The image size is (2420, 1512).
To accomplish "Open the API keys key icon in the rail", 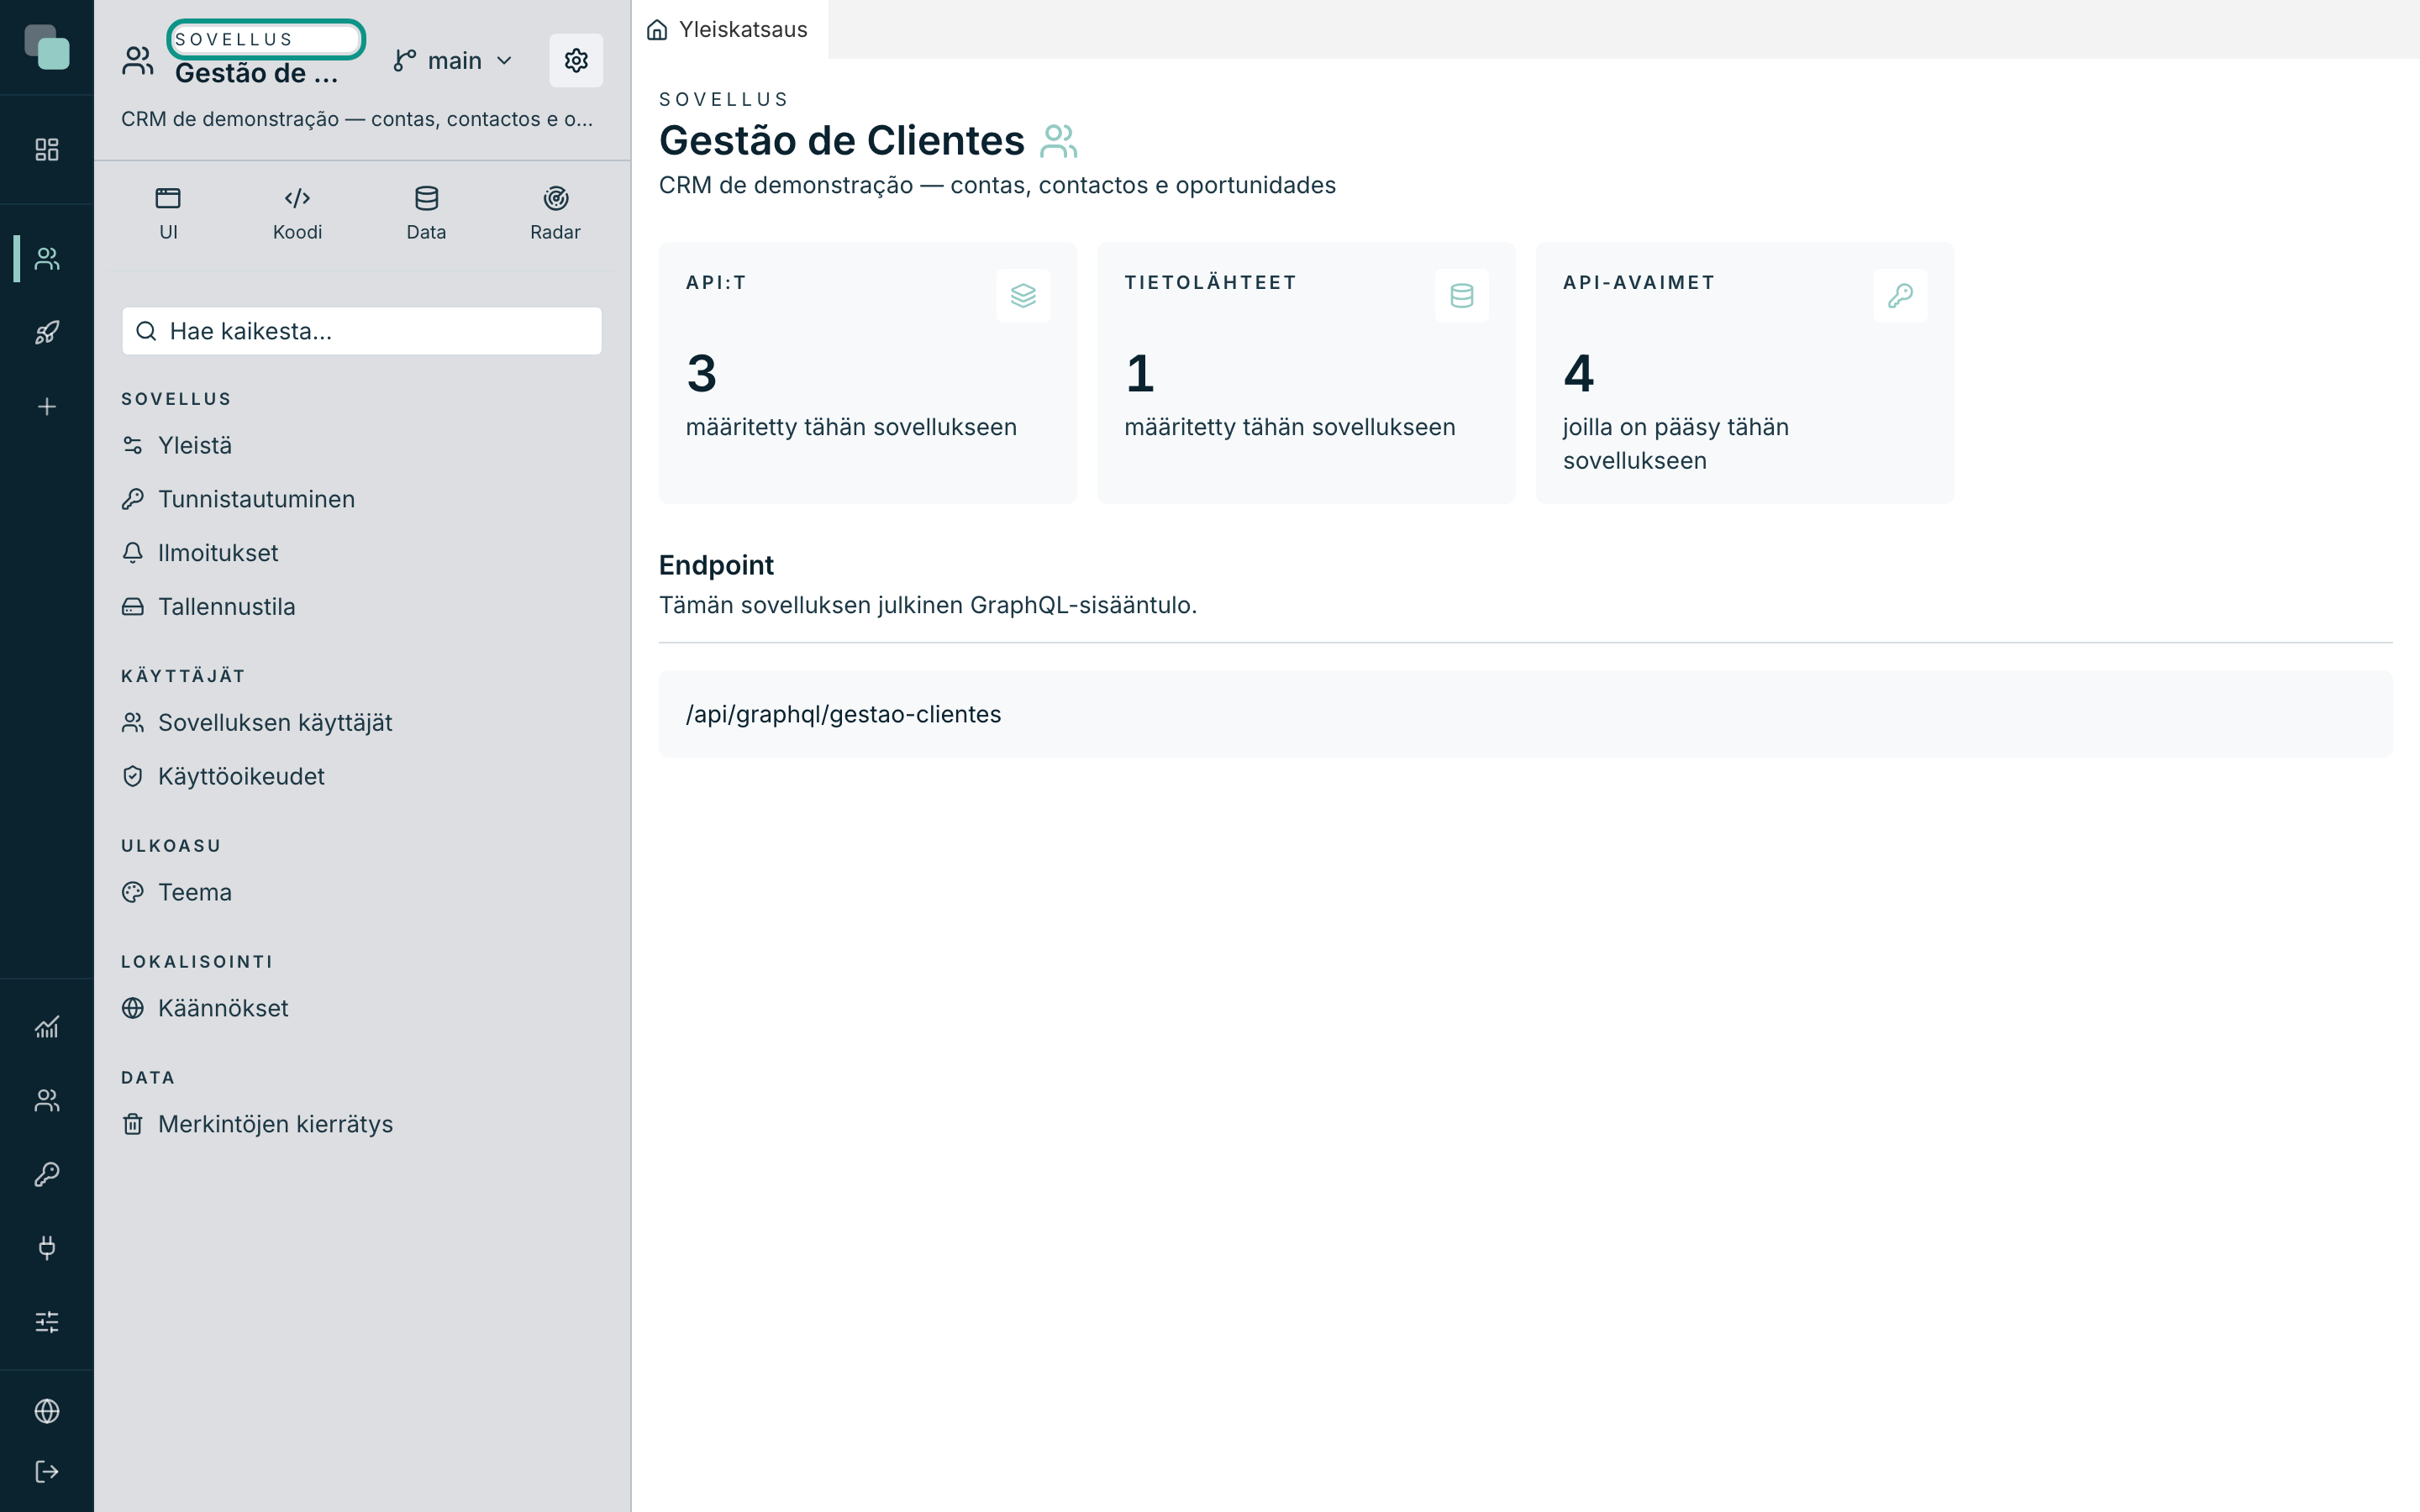I will (47, 1174).
